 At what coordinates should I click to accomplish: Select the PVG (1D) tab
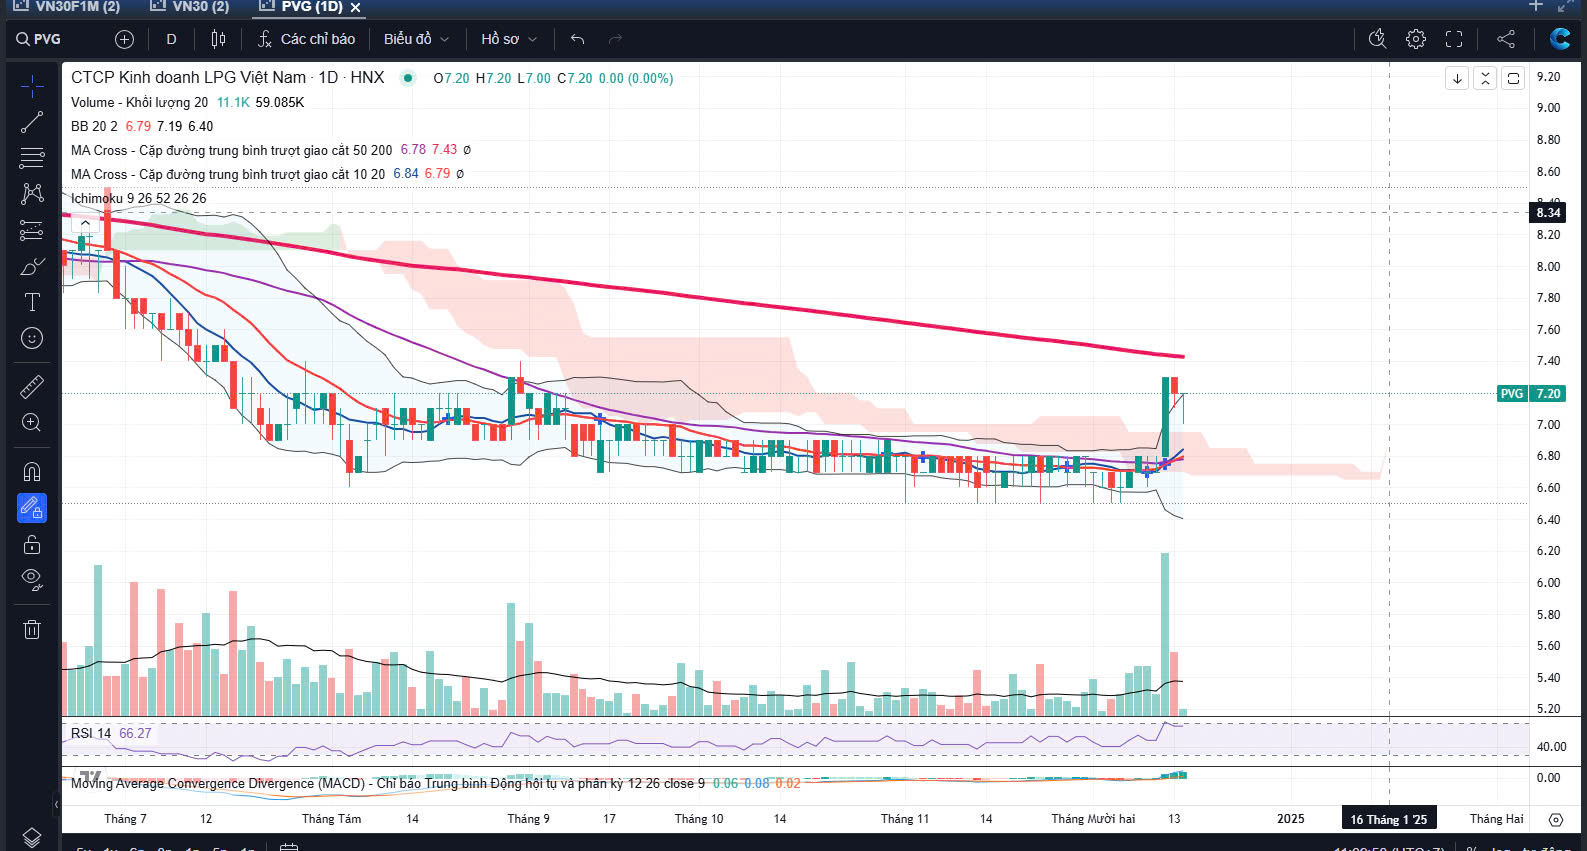[300, 7]
